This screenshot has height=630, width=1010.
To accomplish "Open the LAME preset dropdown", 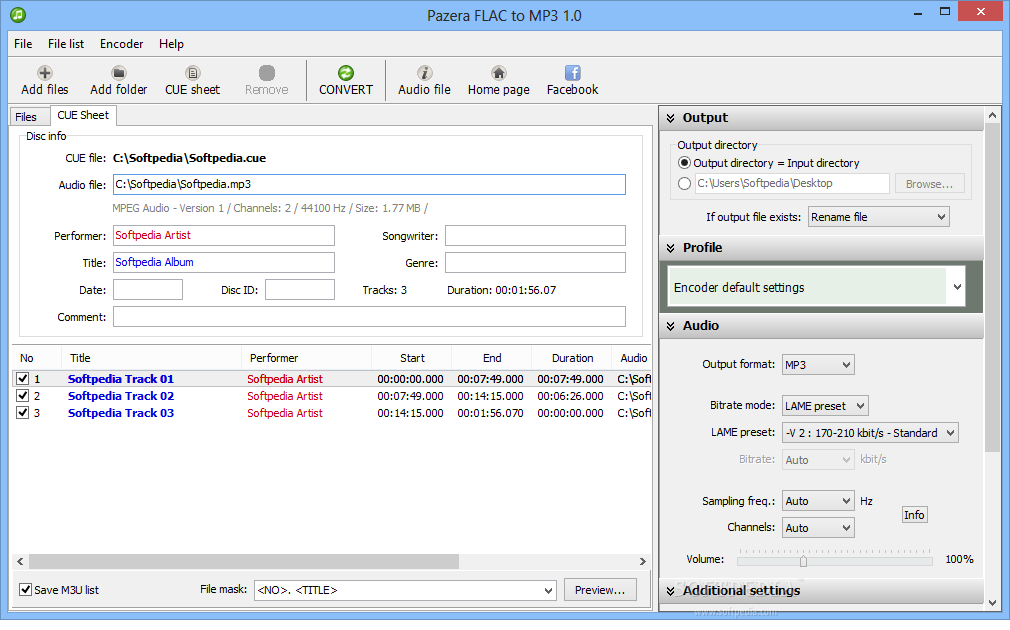I will click(870, 433).
